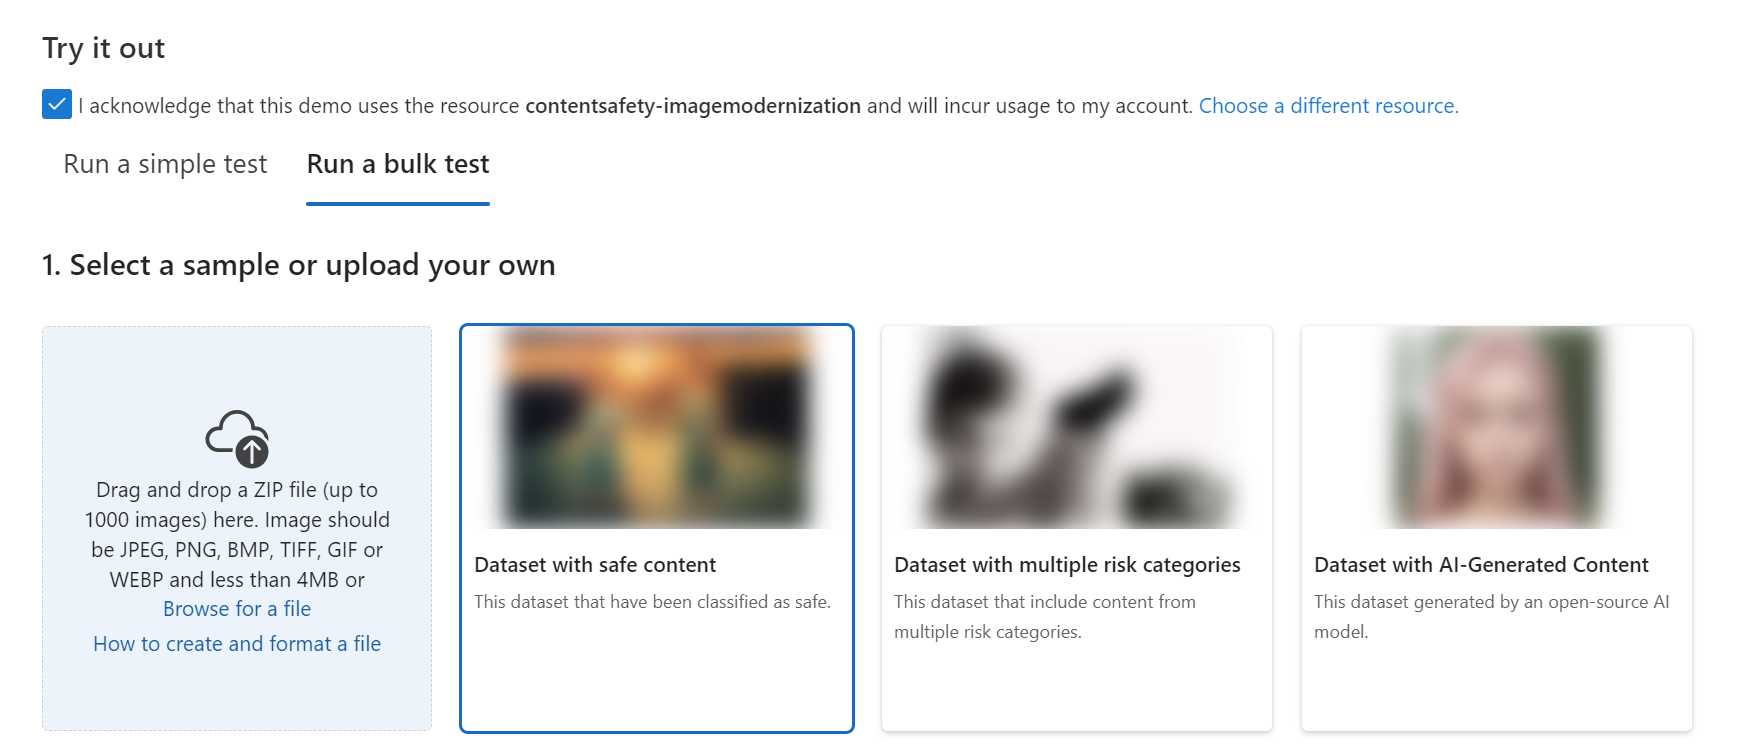1757x755 pixels.
Task: Click Dataset with AI-Generated Content title
Action: [x=1481, y=565]
